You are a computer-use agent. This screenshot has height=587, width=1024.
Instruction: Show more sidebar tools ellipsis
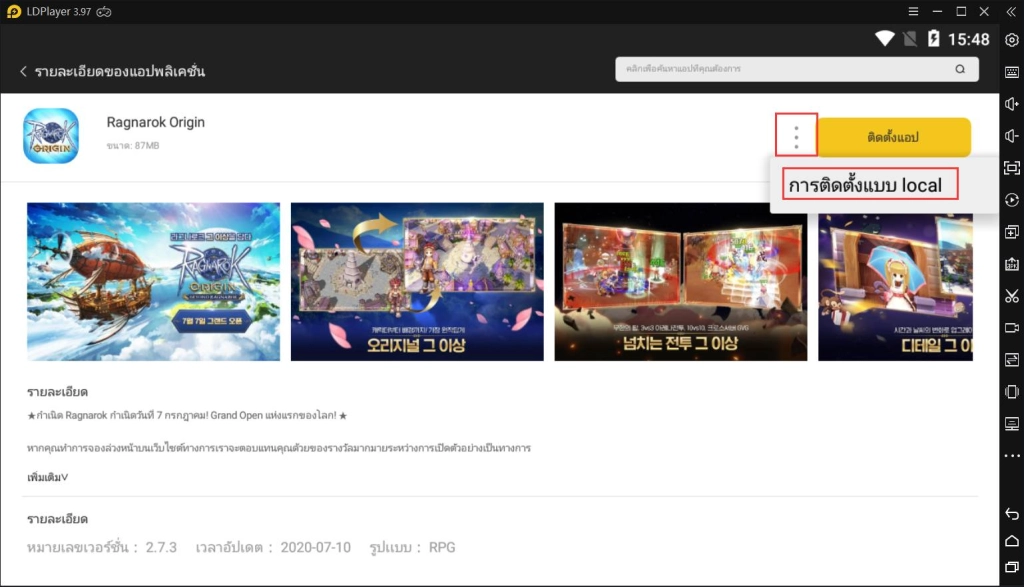1012,456
